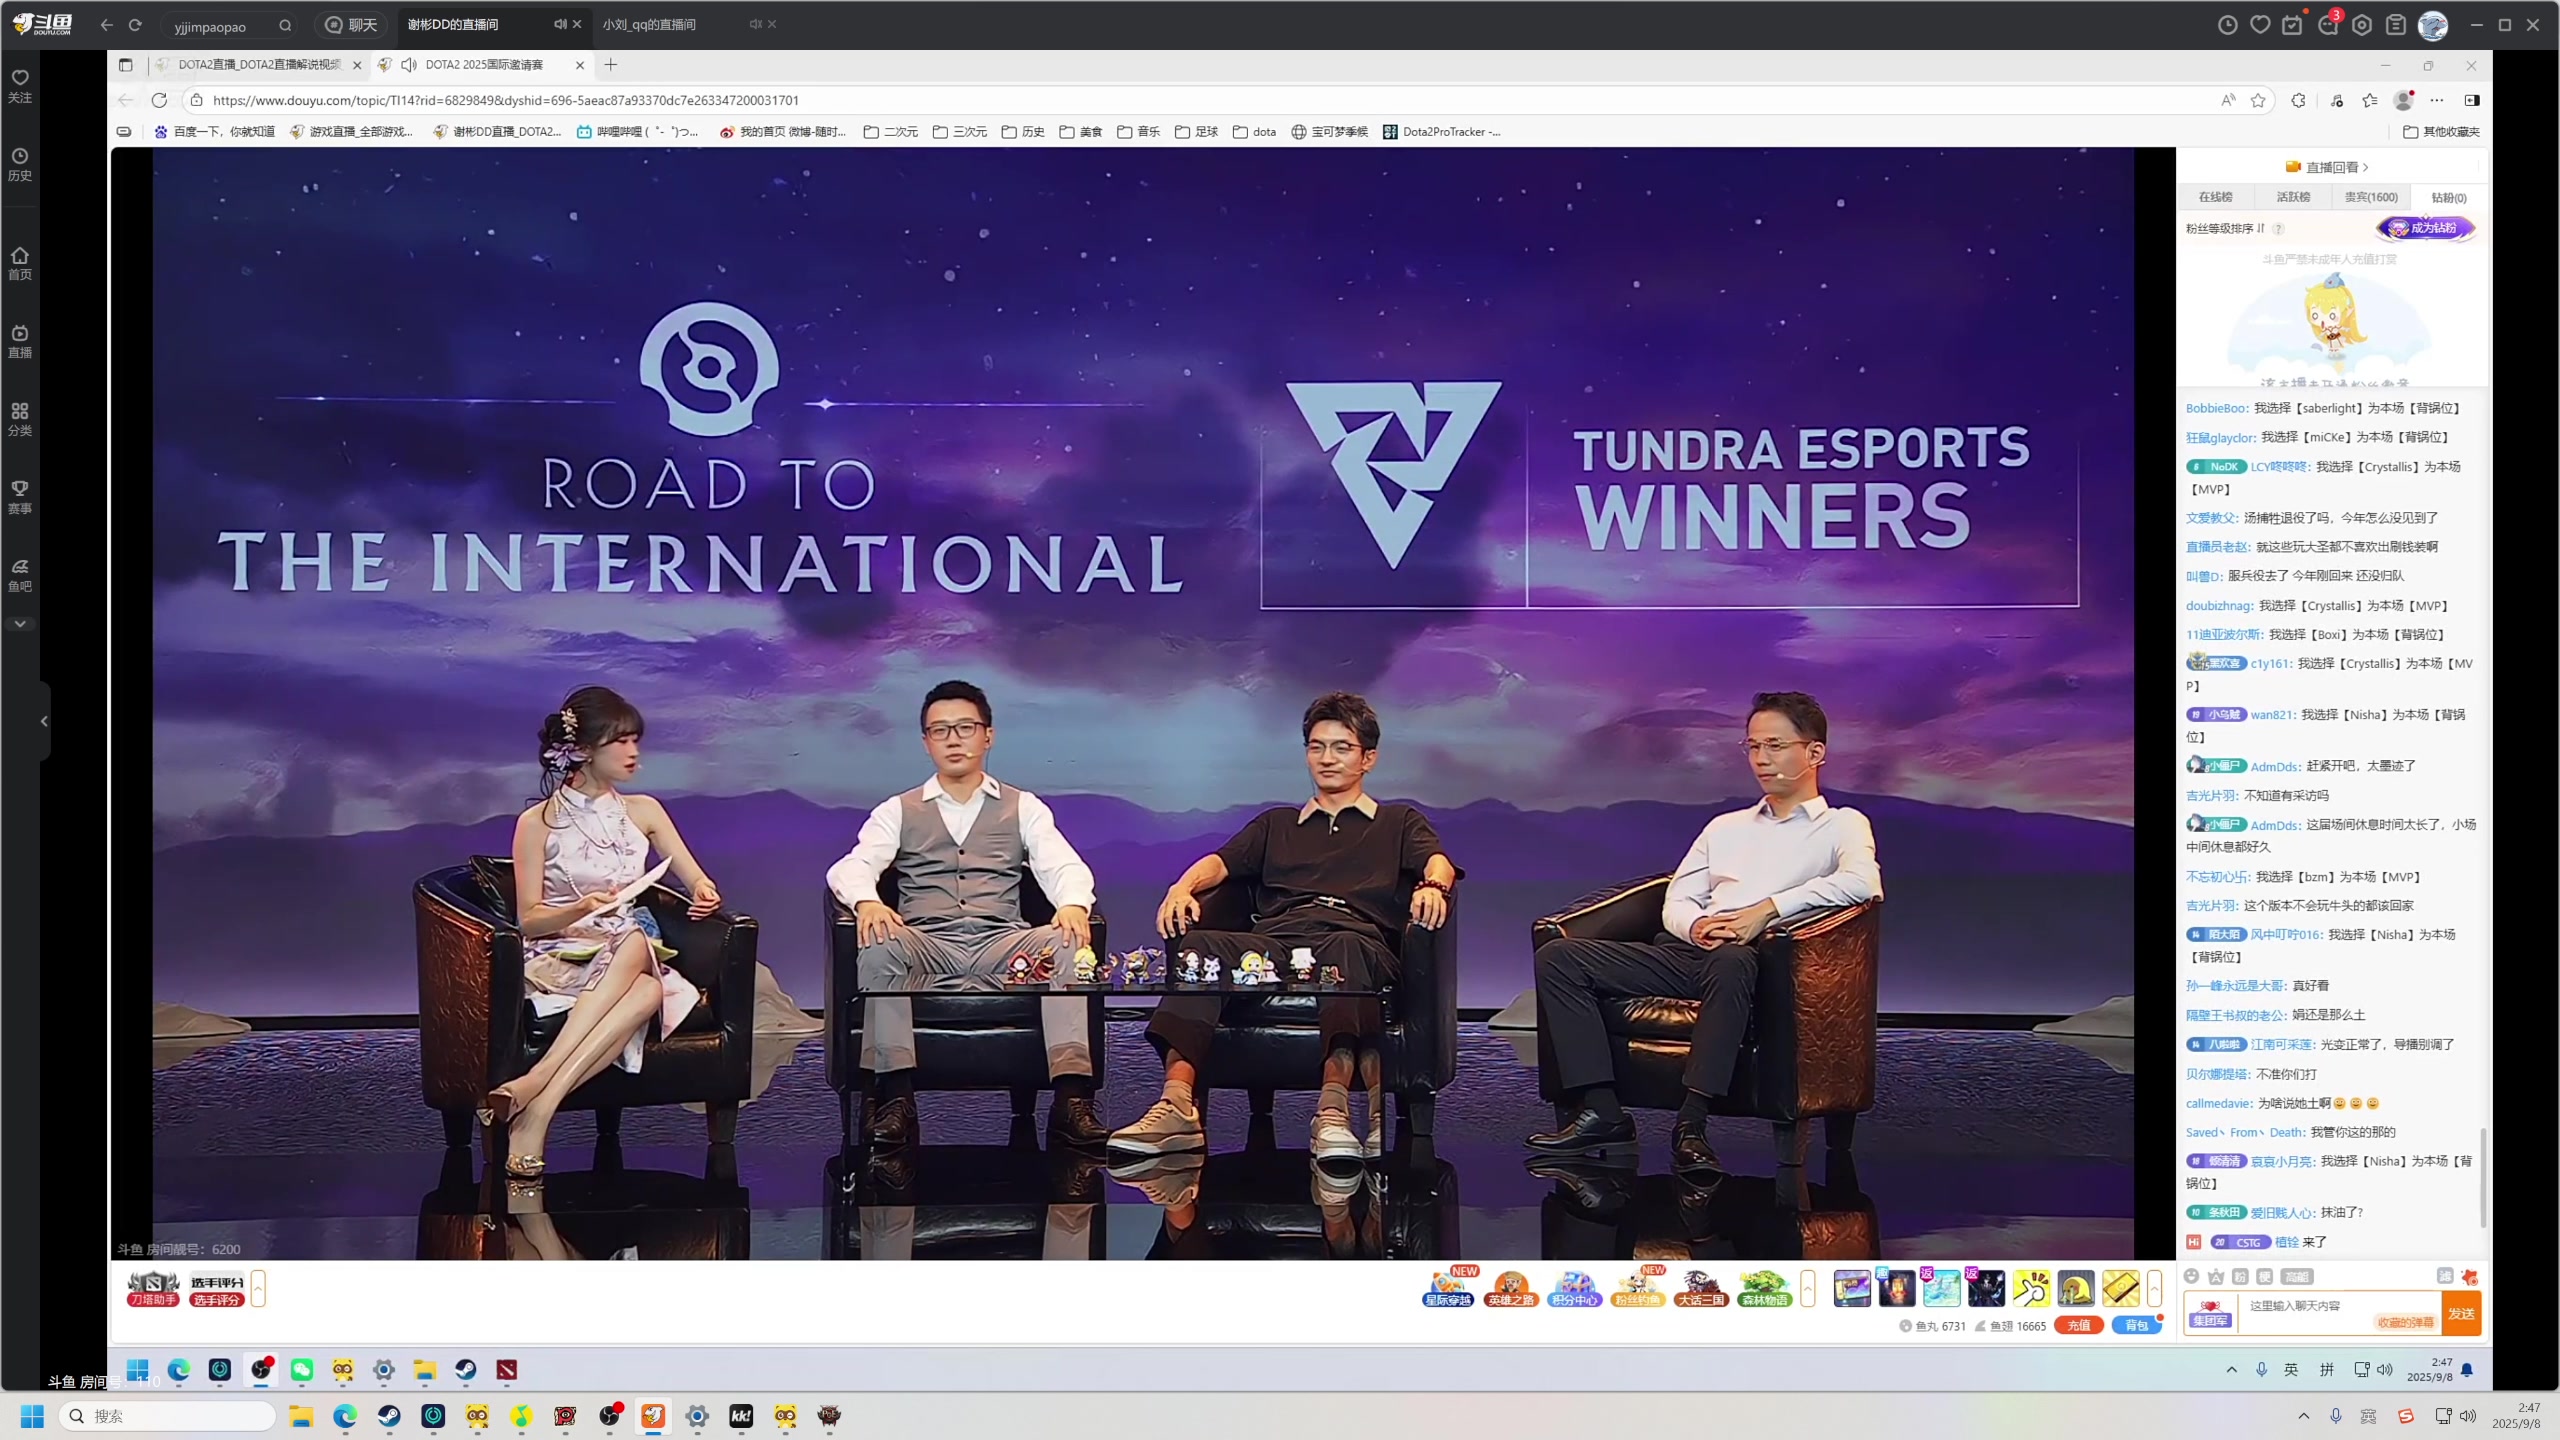Open the 星际穿越 activity icon

[1448, 1288]
